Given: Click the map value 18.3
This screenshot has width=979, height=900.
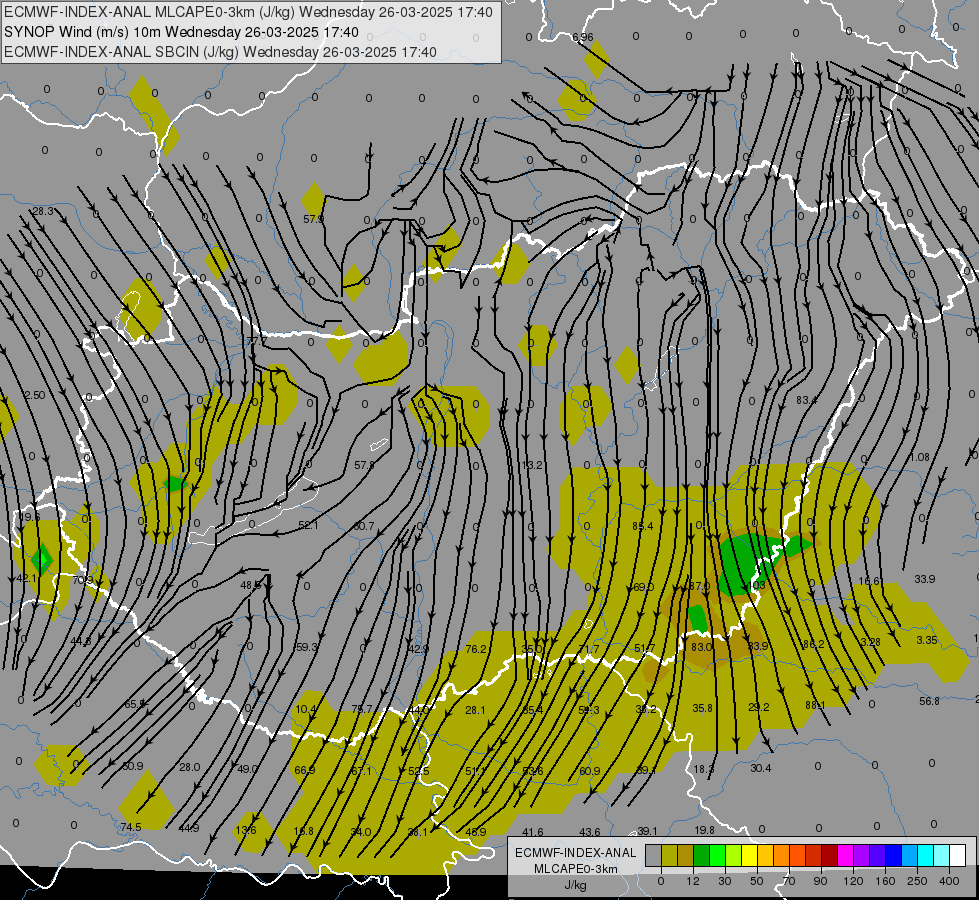Looking at the screenshot, I should (x=704, y=769).
